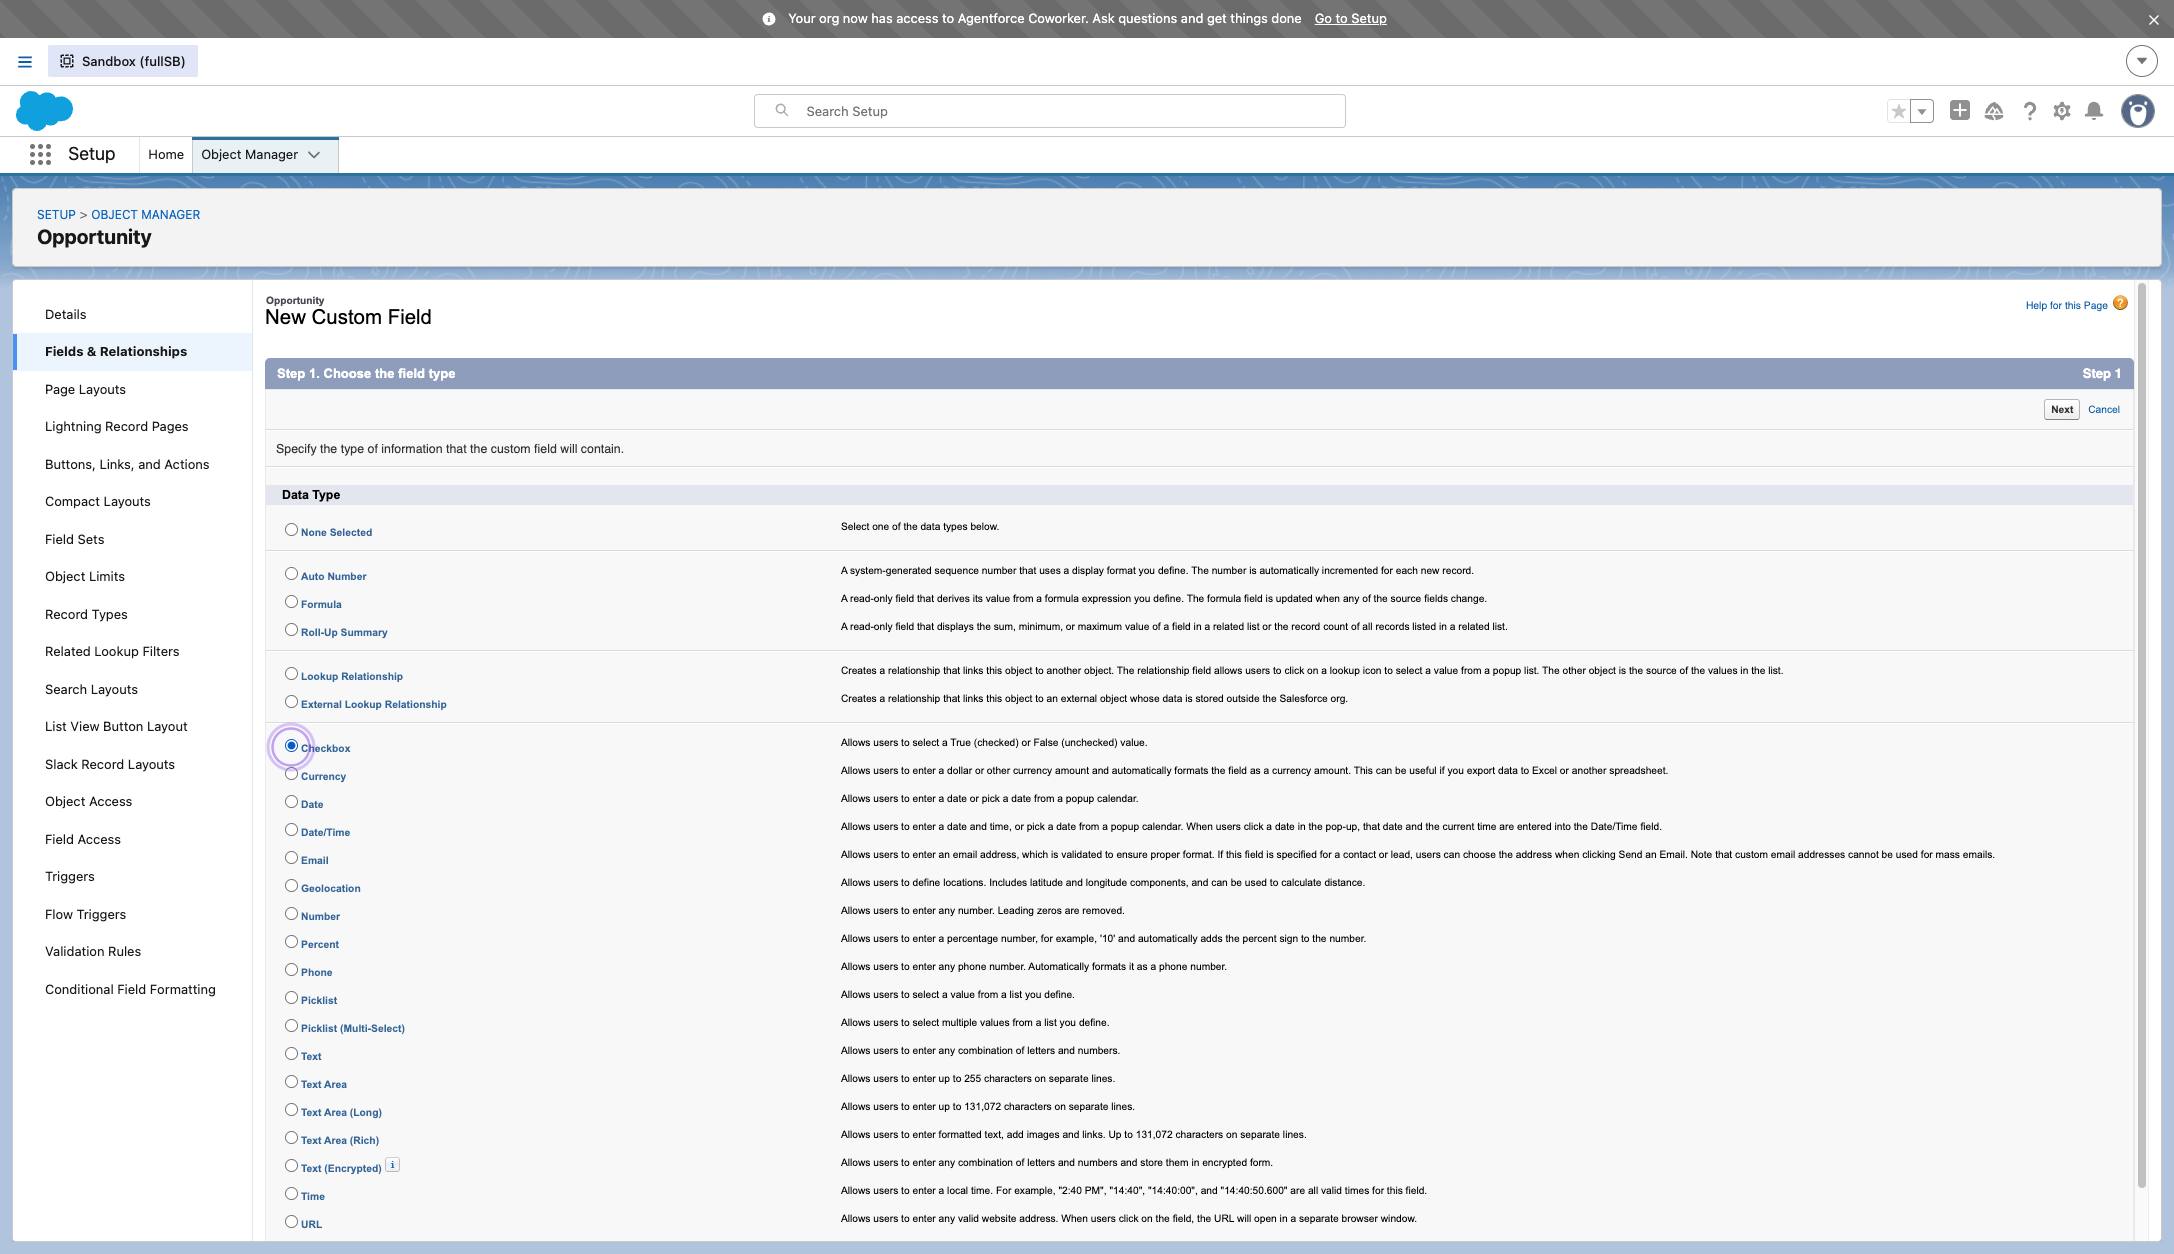Screen dimensions: 2174x1254
Task: Open the Setup gear menu
Action: [2062, 111]
